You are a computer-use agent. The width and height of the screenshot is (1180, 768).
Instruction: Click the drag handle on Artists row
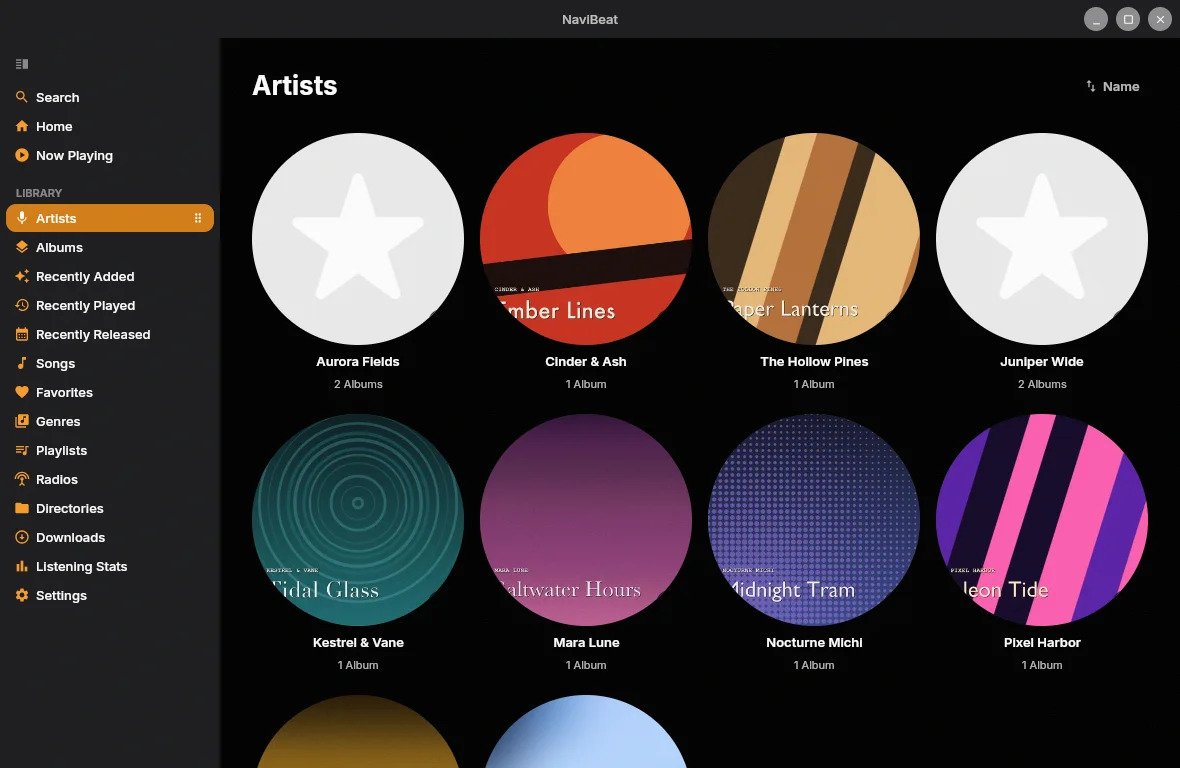point(198,218)
